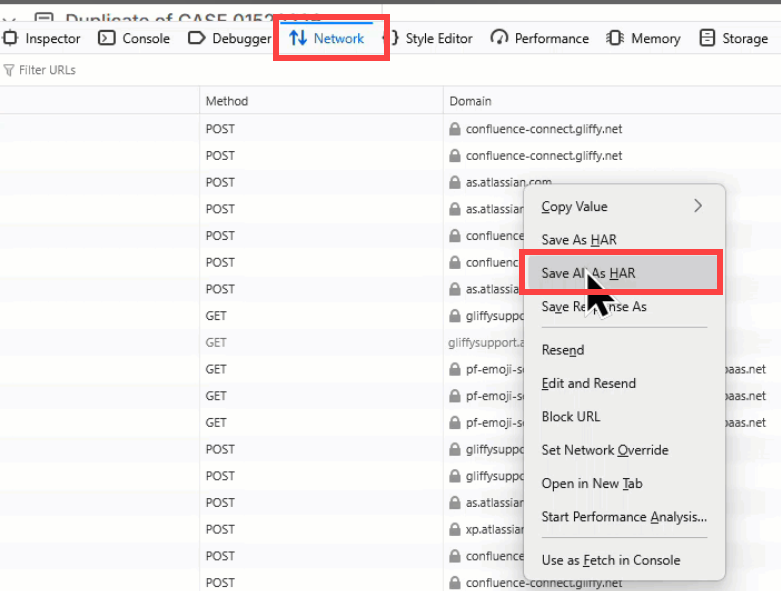The height and width of the screenshot is (591, 781).
Task: Select the Network tab
Action: pyautogui.click(x=327, y=39)
